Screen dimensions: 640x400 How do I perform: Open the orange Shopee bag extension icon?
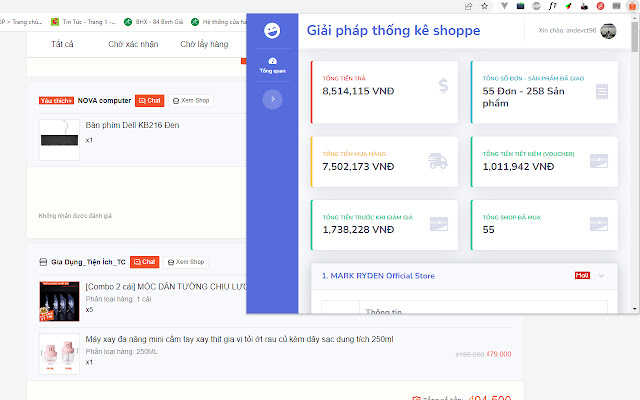point(632,6)
